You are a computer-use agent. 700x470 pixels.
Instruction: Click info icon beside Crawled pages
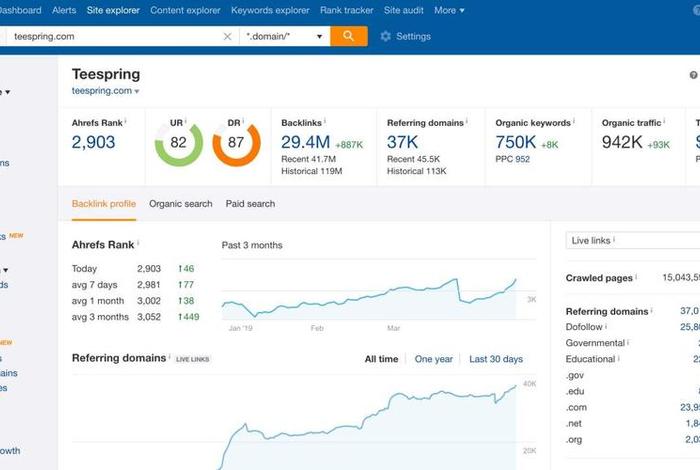pyautogui.click(x=635, y=278)
